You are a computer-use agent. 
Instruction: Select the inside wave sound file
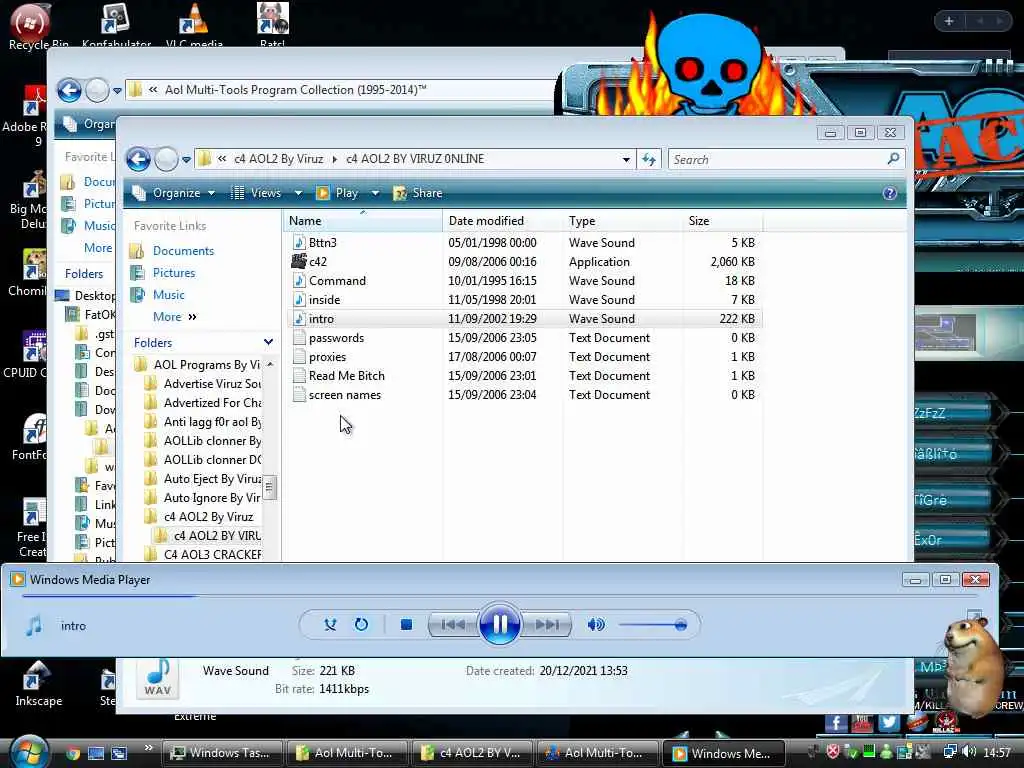pos(524,300)
